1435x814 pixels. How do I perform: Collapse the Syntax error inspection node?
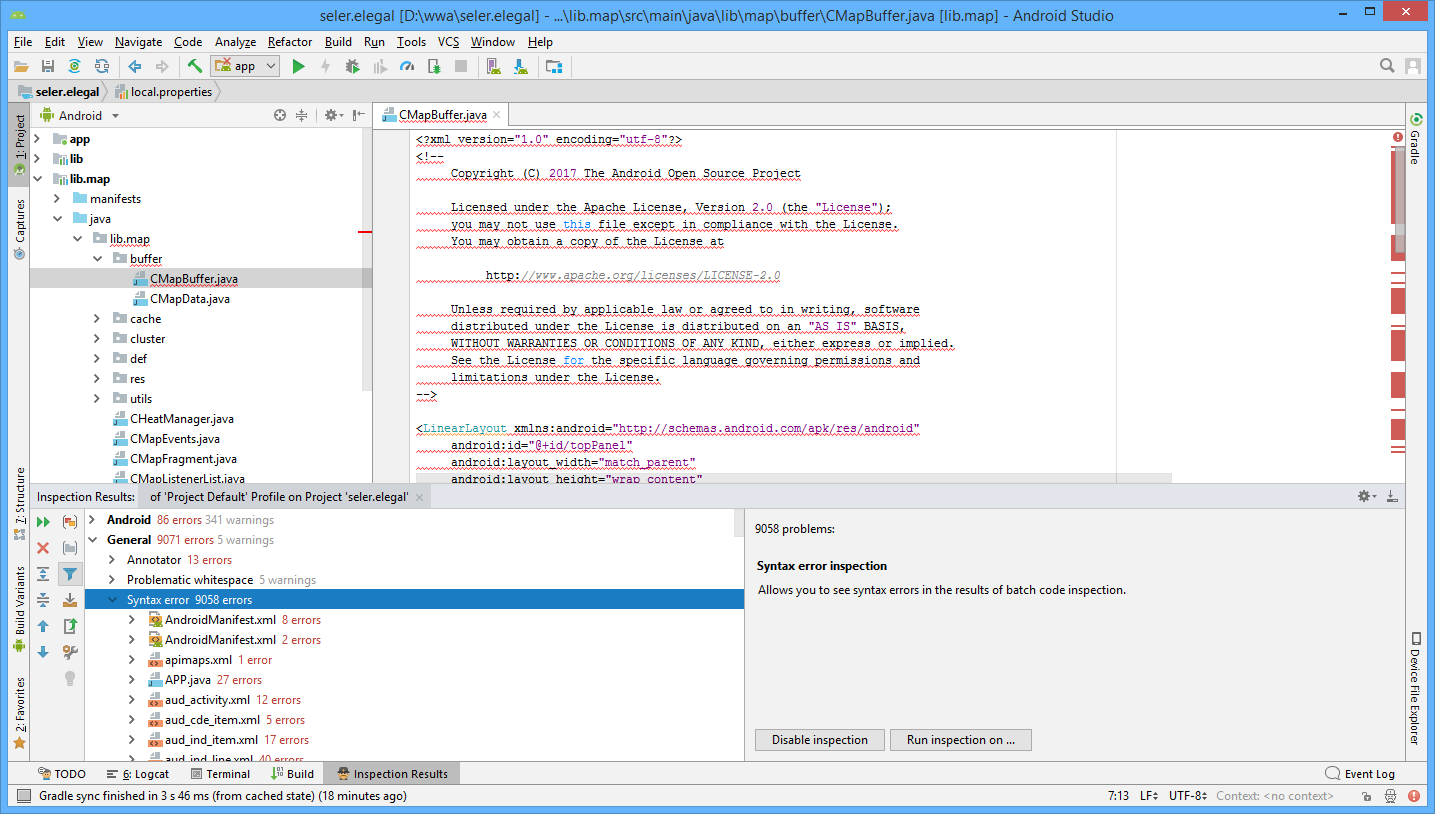(113, 600)
